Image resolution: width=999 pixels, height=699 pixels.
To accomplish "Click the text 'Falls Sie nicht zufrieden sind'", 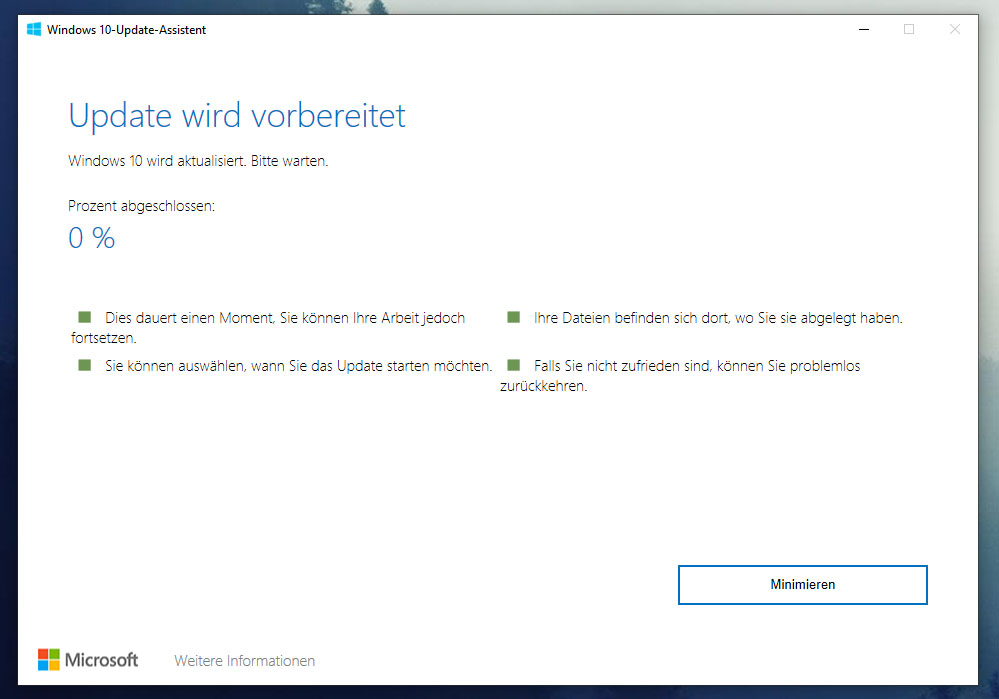I will [x=622, y=366].
